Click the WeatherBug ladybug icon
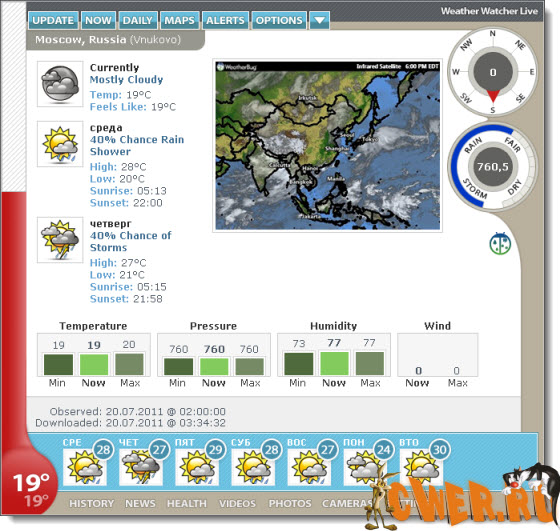This screenshot has width=560, height=531. pos(500,243)
